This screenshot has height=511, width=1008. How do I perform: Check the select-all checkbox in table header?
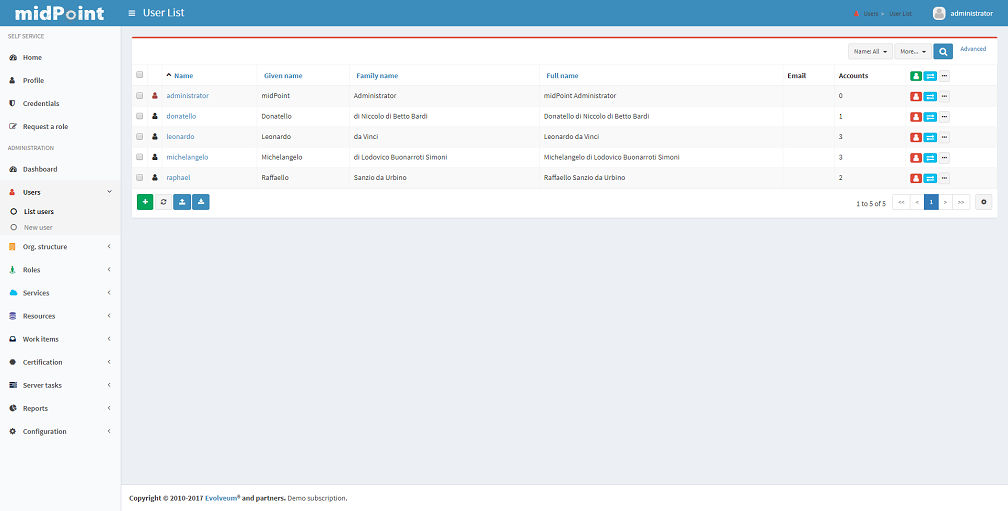(x=140, y=75)
